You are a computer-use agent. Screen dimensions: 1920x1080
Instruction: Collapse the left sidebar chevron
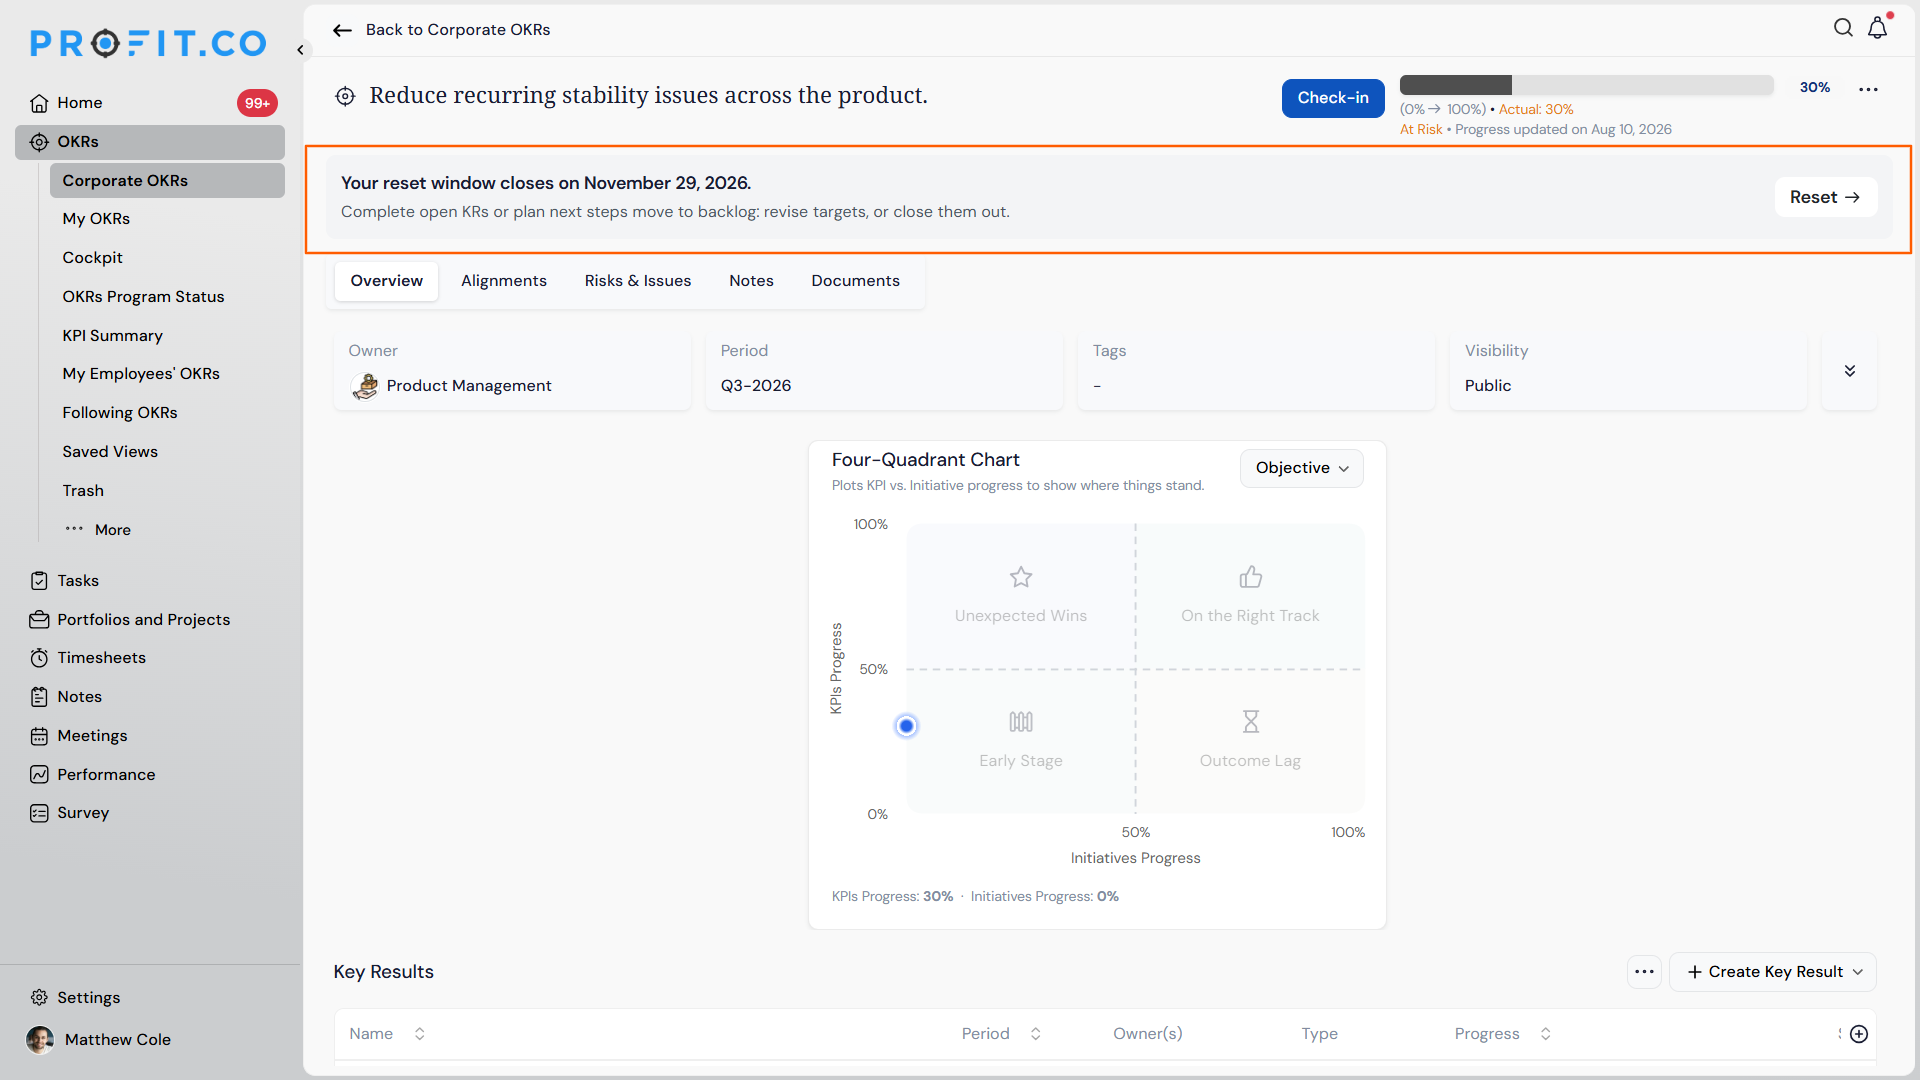click(300, 50)
